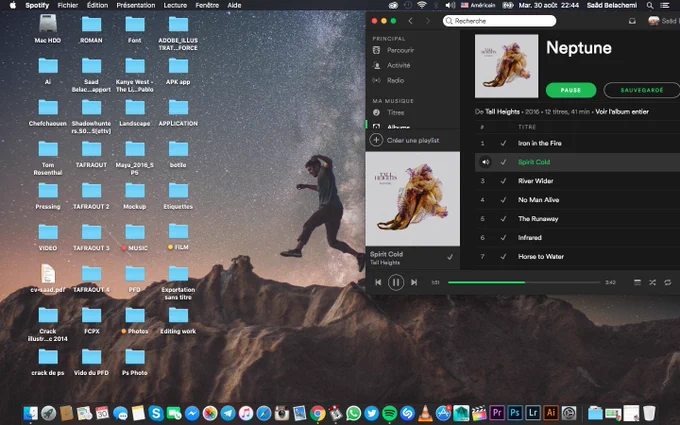Open Tall Heights under the now-playing title
This screenshot has height=425, width=680.
[385, 263]
